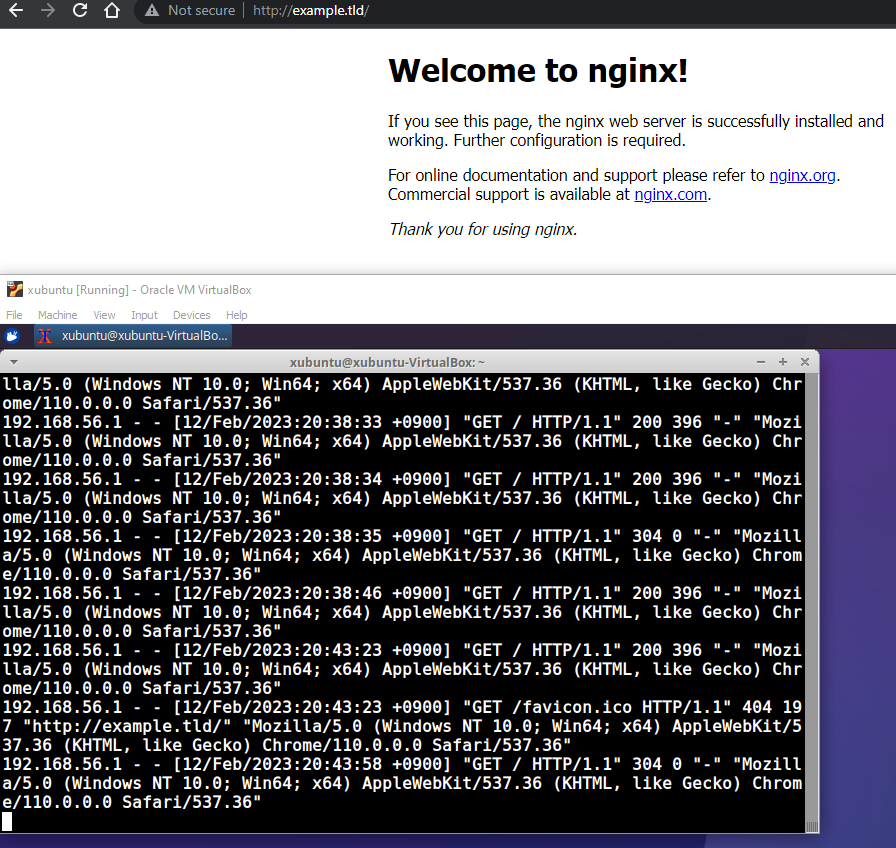Screen dimensions: 896x848
Task: Click the terminal window resize grip corner
Action: (x=812, y=827)
